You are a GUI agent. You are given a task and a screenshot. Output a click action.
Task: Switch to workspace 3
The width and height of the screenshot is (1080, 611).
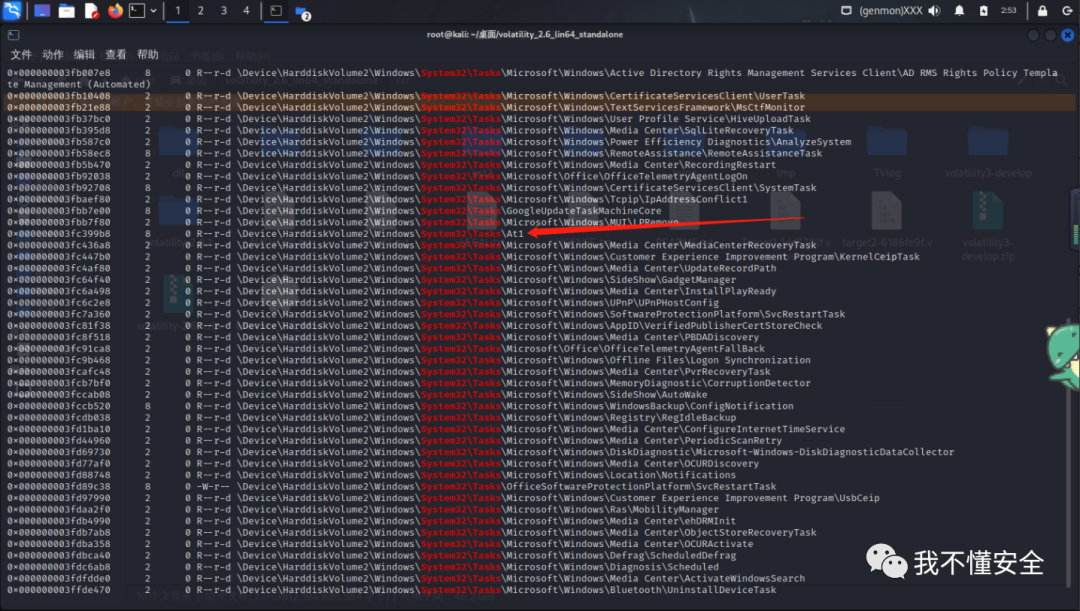pos(224,11)
